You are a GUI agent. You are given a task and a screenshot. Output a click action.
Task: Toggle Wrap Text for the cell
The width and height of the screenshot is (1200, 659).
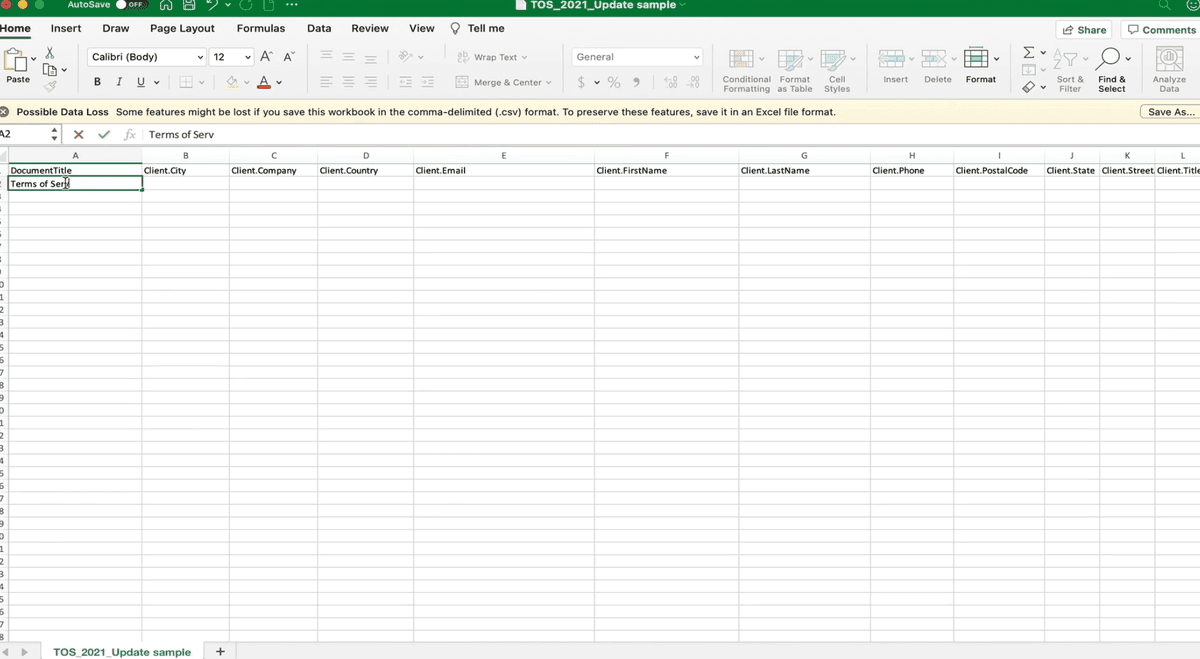492,57
